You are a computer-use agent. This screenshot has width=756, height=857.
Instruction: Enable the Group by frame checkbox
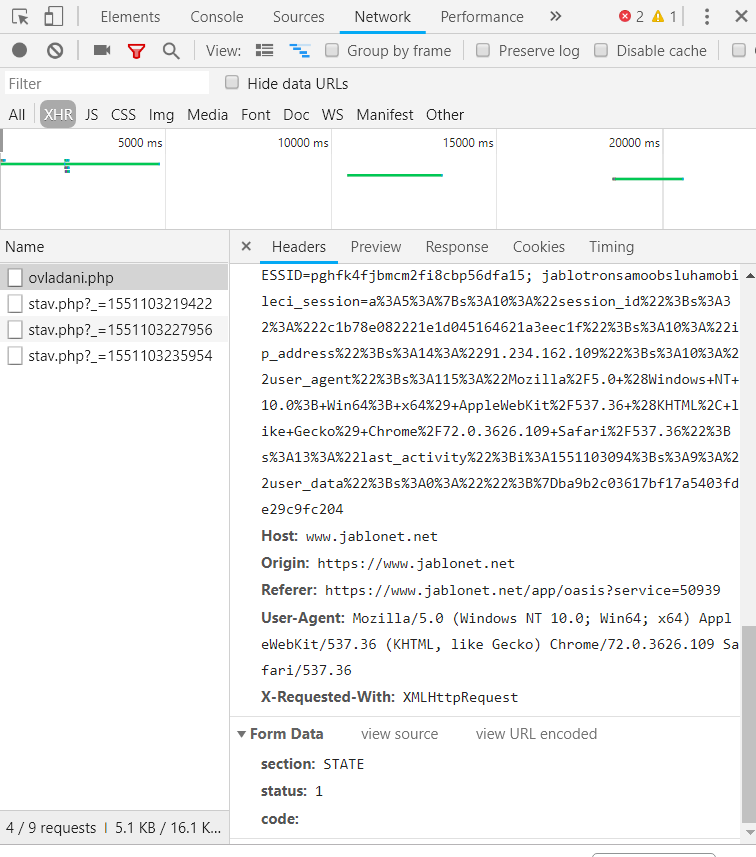click(330, 50)
